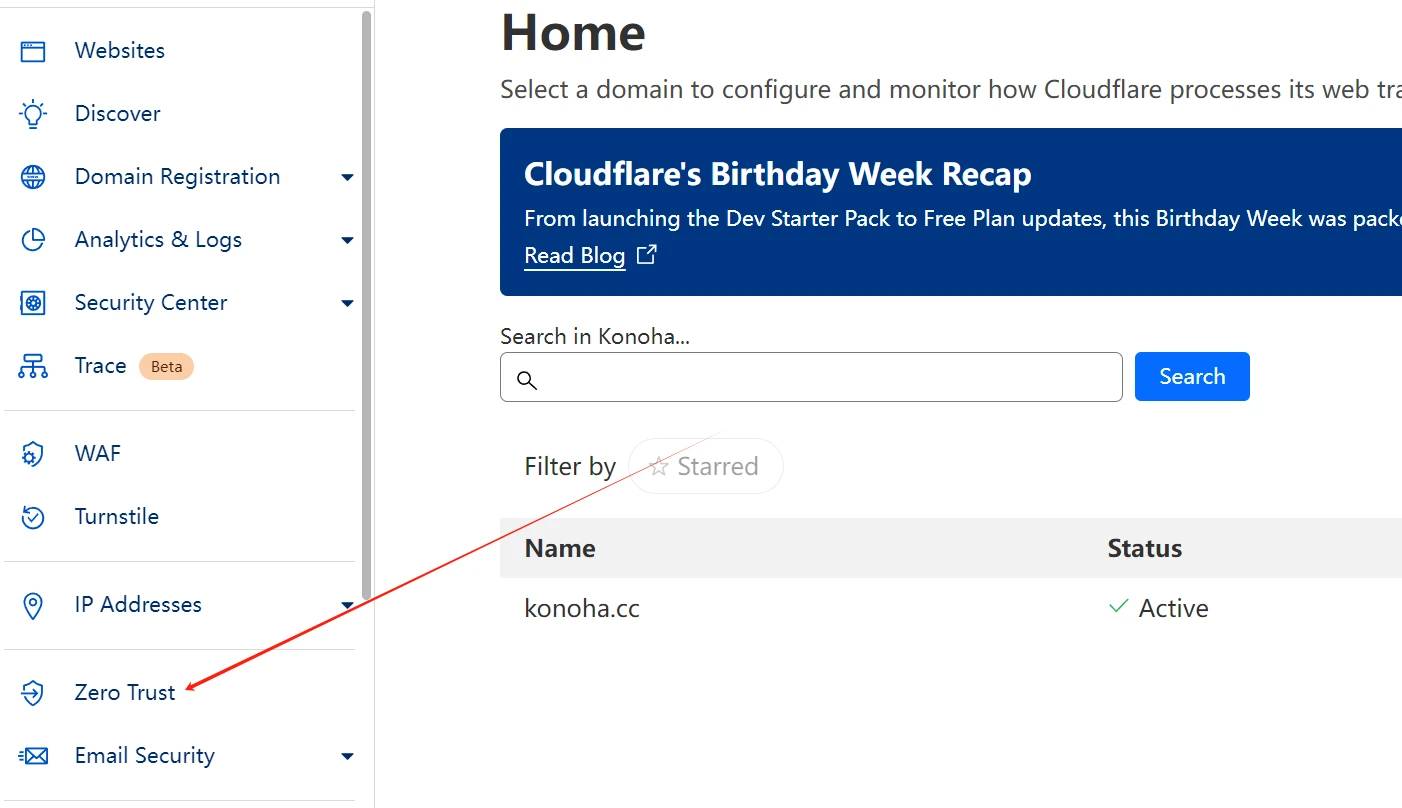Click the Email Security envelope icon

tap(33, 756)
